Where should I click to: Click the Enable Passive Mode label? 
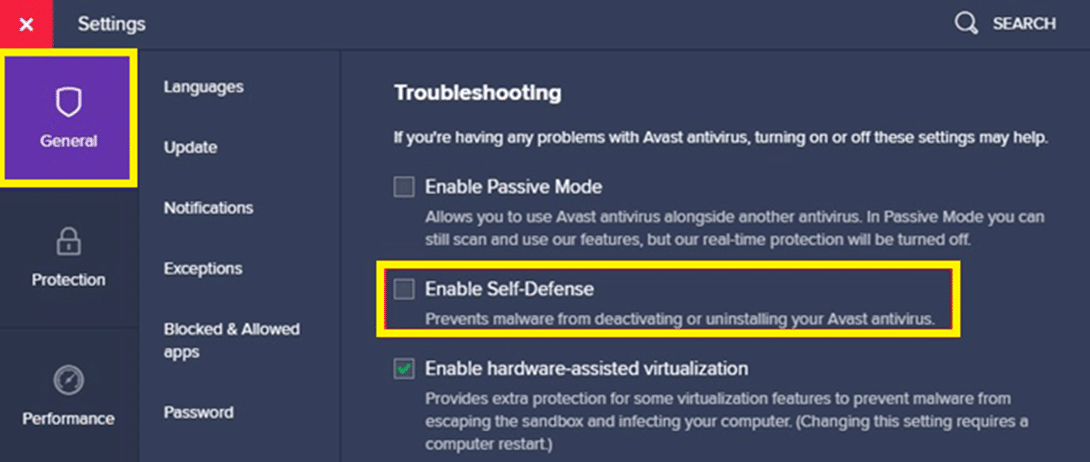(x=513, y=186)
